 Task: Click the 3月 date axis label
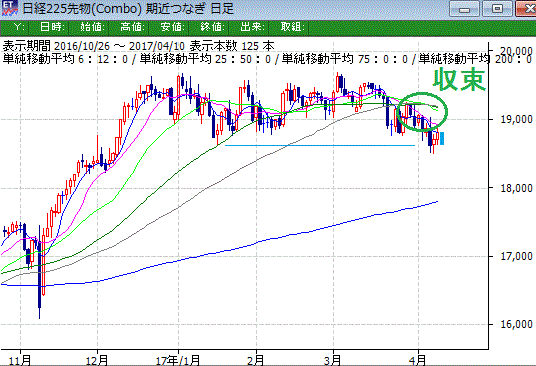[333, 360]
